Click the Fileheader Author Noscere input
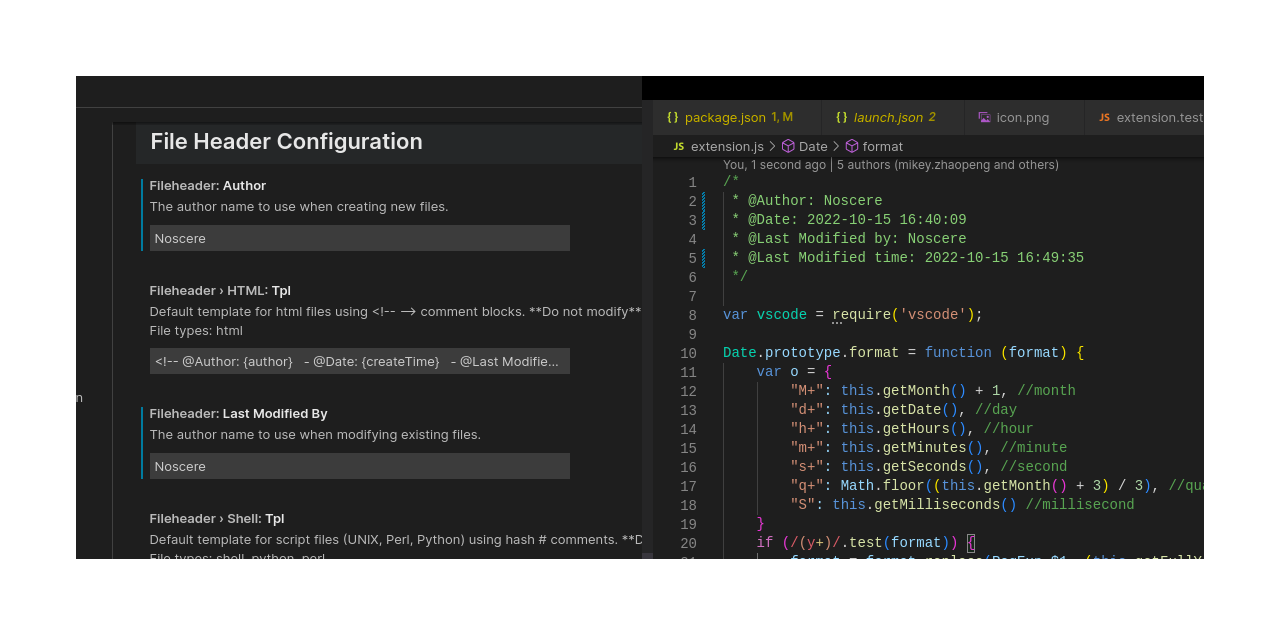The height and width of the screenshot is (640, 1280). [359, 238]
